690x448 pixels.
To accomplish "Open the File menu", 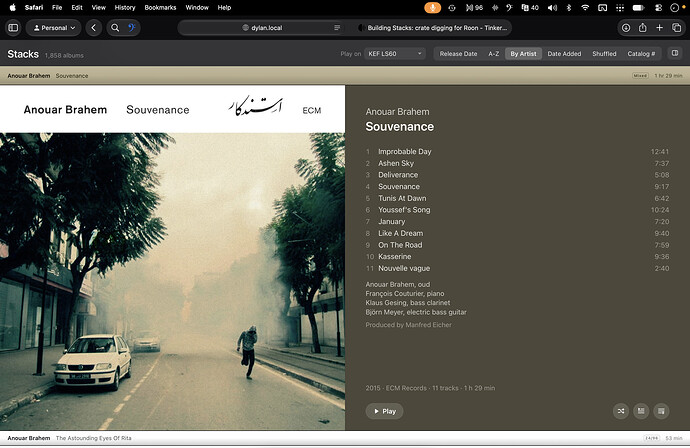I will [x=57, y=7].
